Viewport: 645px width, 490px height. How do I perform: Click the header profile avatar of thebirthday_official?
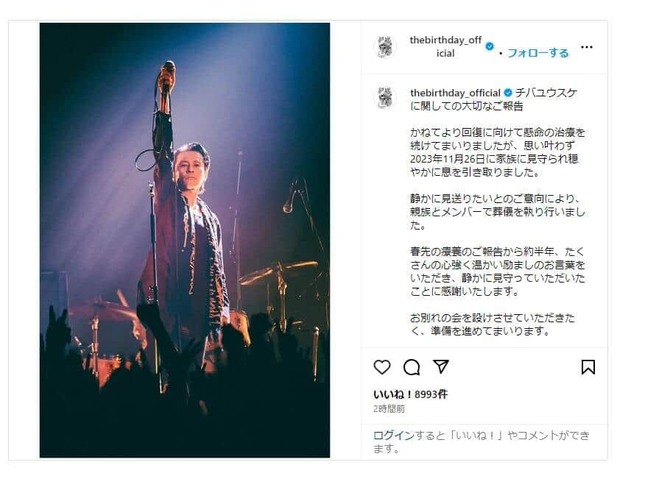click(385, 46)
